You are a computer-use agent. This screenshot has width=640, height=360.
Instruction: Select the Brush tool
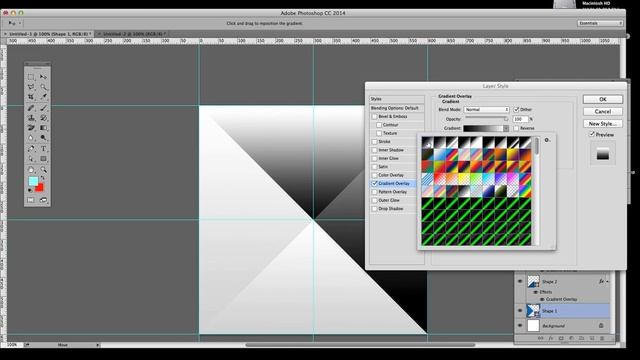(x=43, y=108)
